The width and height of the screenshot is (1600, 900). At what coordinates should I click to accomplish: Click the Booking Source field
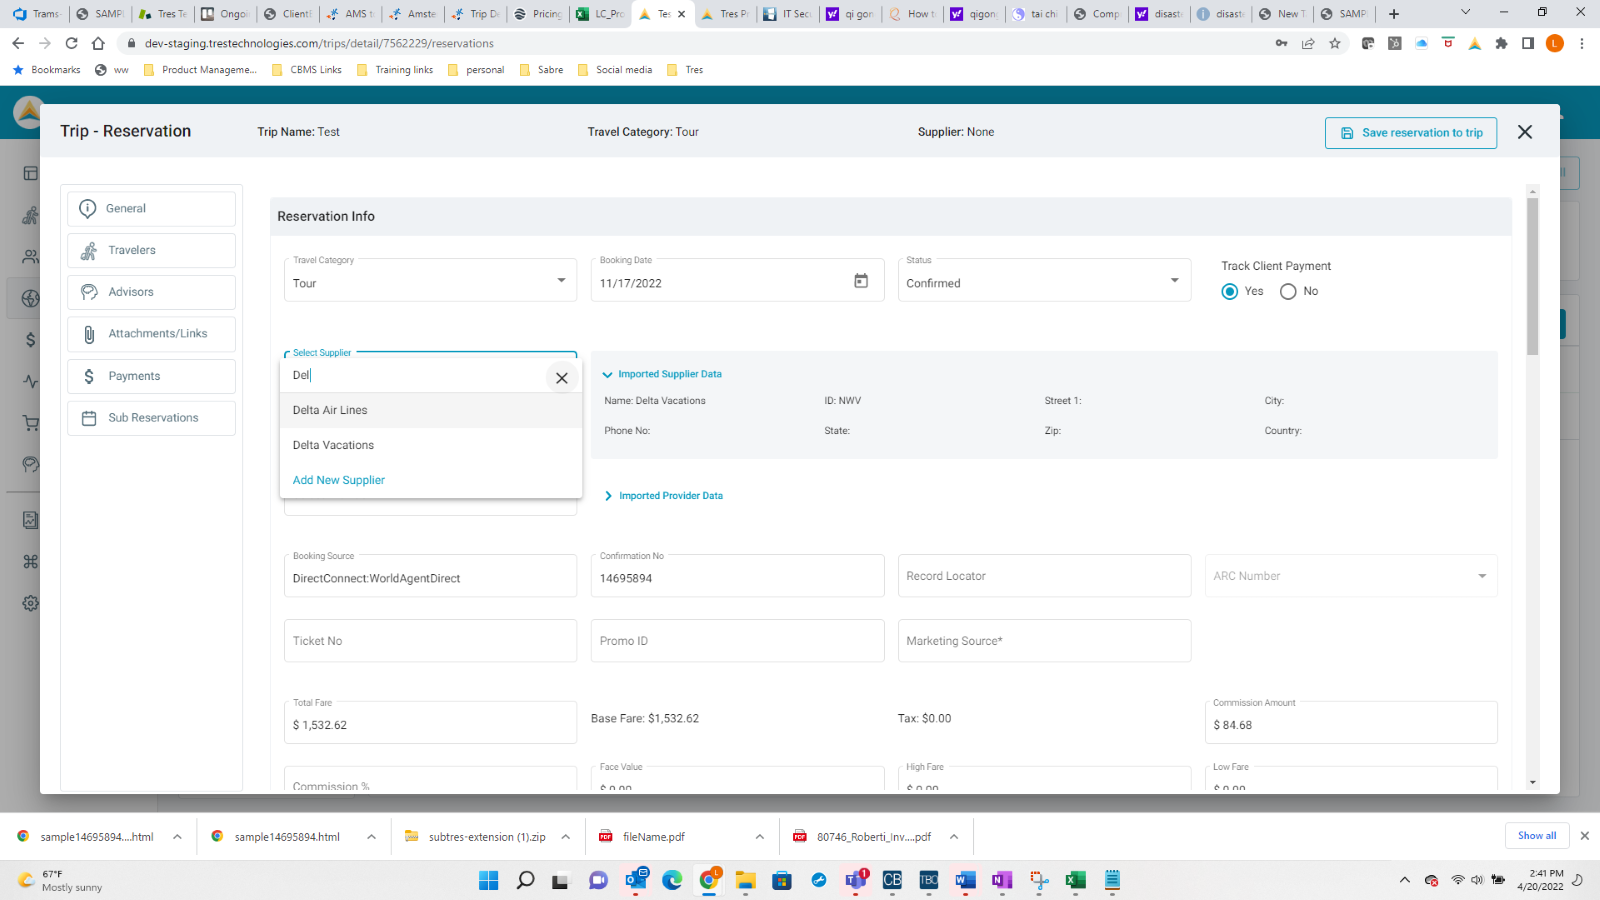coord(431,577)
